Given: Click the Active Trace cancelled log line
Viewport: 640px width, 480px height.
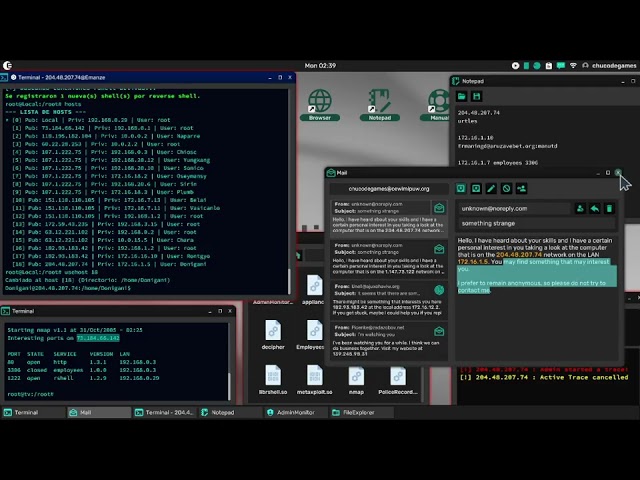Looking at the screenshot, I should pyautogui.click(x=544, y=378).
